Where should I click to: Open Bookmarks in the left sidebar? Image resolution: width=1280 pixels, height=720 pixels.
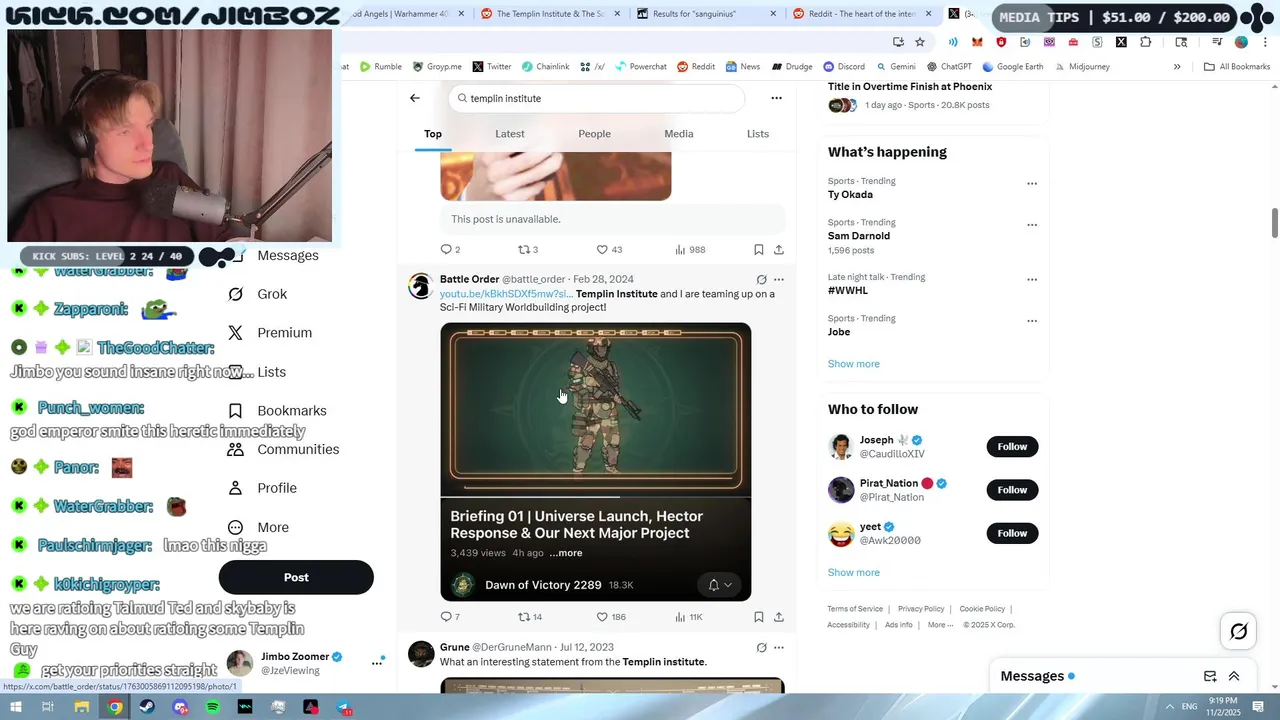[277, 411]
